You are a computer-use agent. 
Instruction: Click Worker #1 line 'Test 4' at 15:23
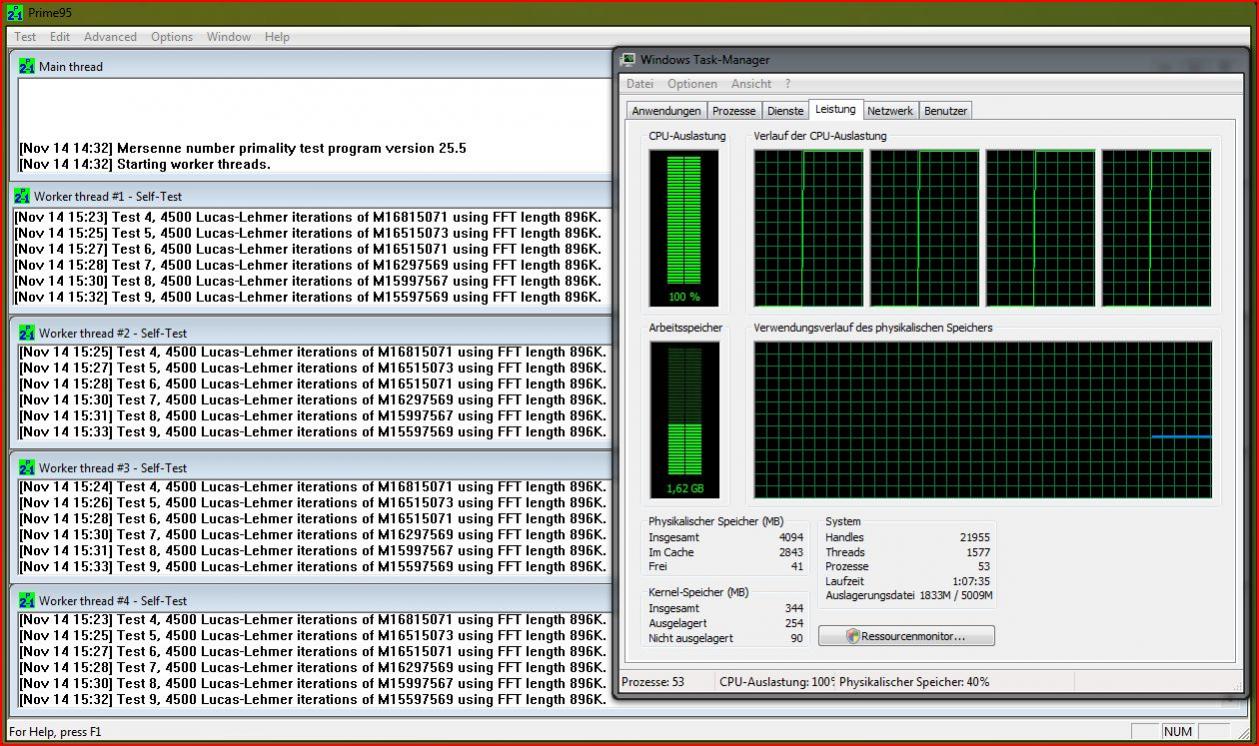click(308, 217)
